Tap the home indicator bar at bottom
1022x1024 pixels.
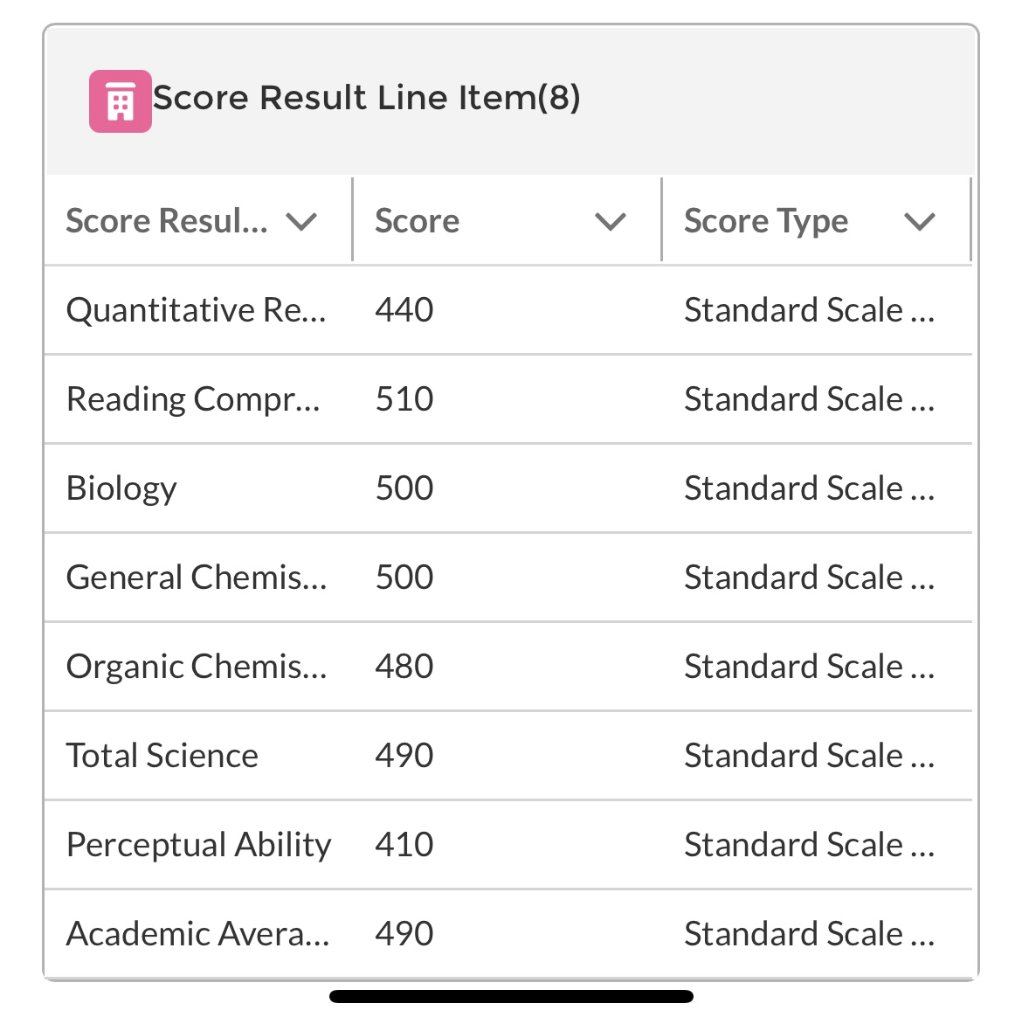(x=511, y=996)
